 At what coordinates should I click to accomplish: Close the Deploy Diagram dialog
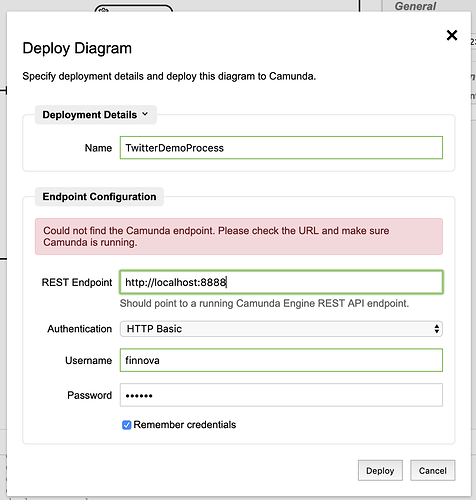[x=452, y=35]
